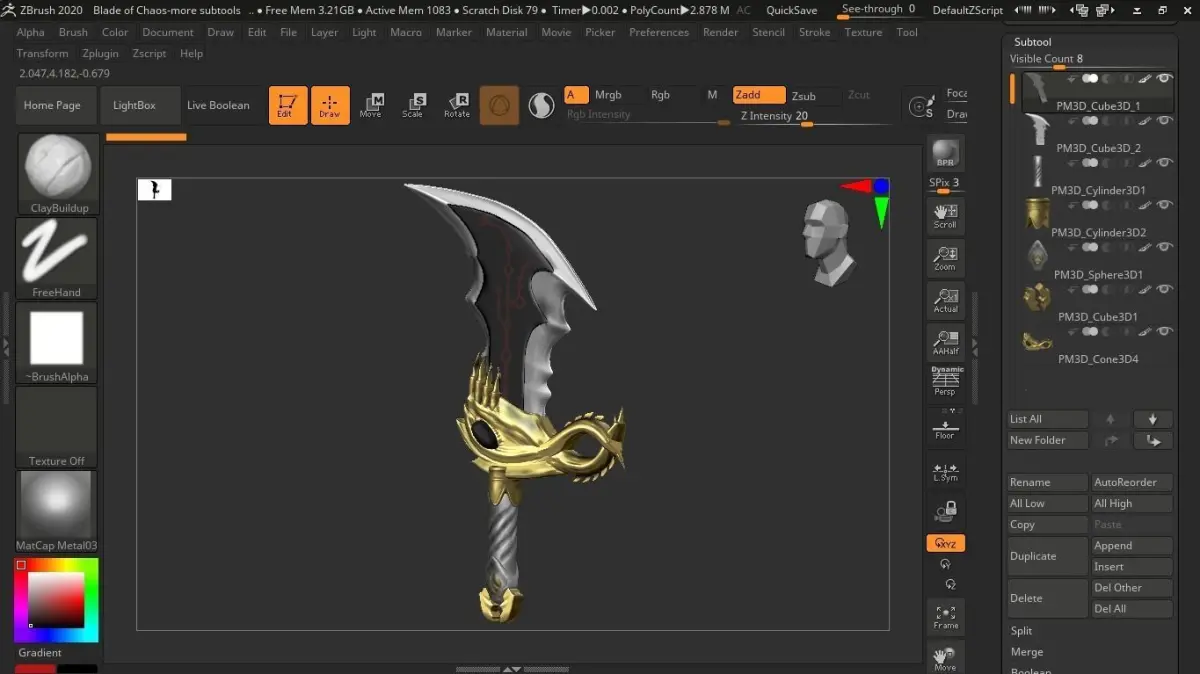1200x674 pixels.
Task: Toggle Dynamic Persp perspective button
Action: coord(945,381)
